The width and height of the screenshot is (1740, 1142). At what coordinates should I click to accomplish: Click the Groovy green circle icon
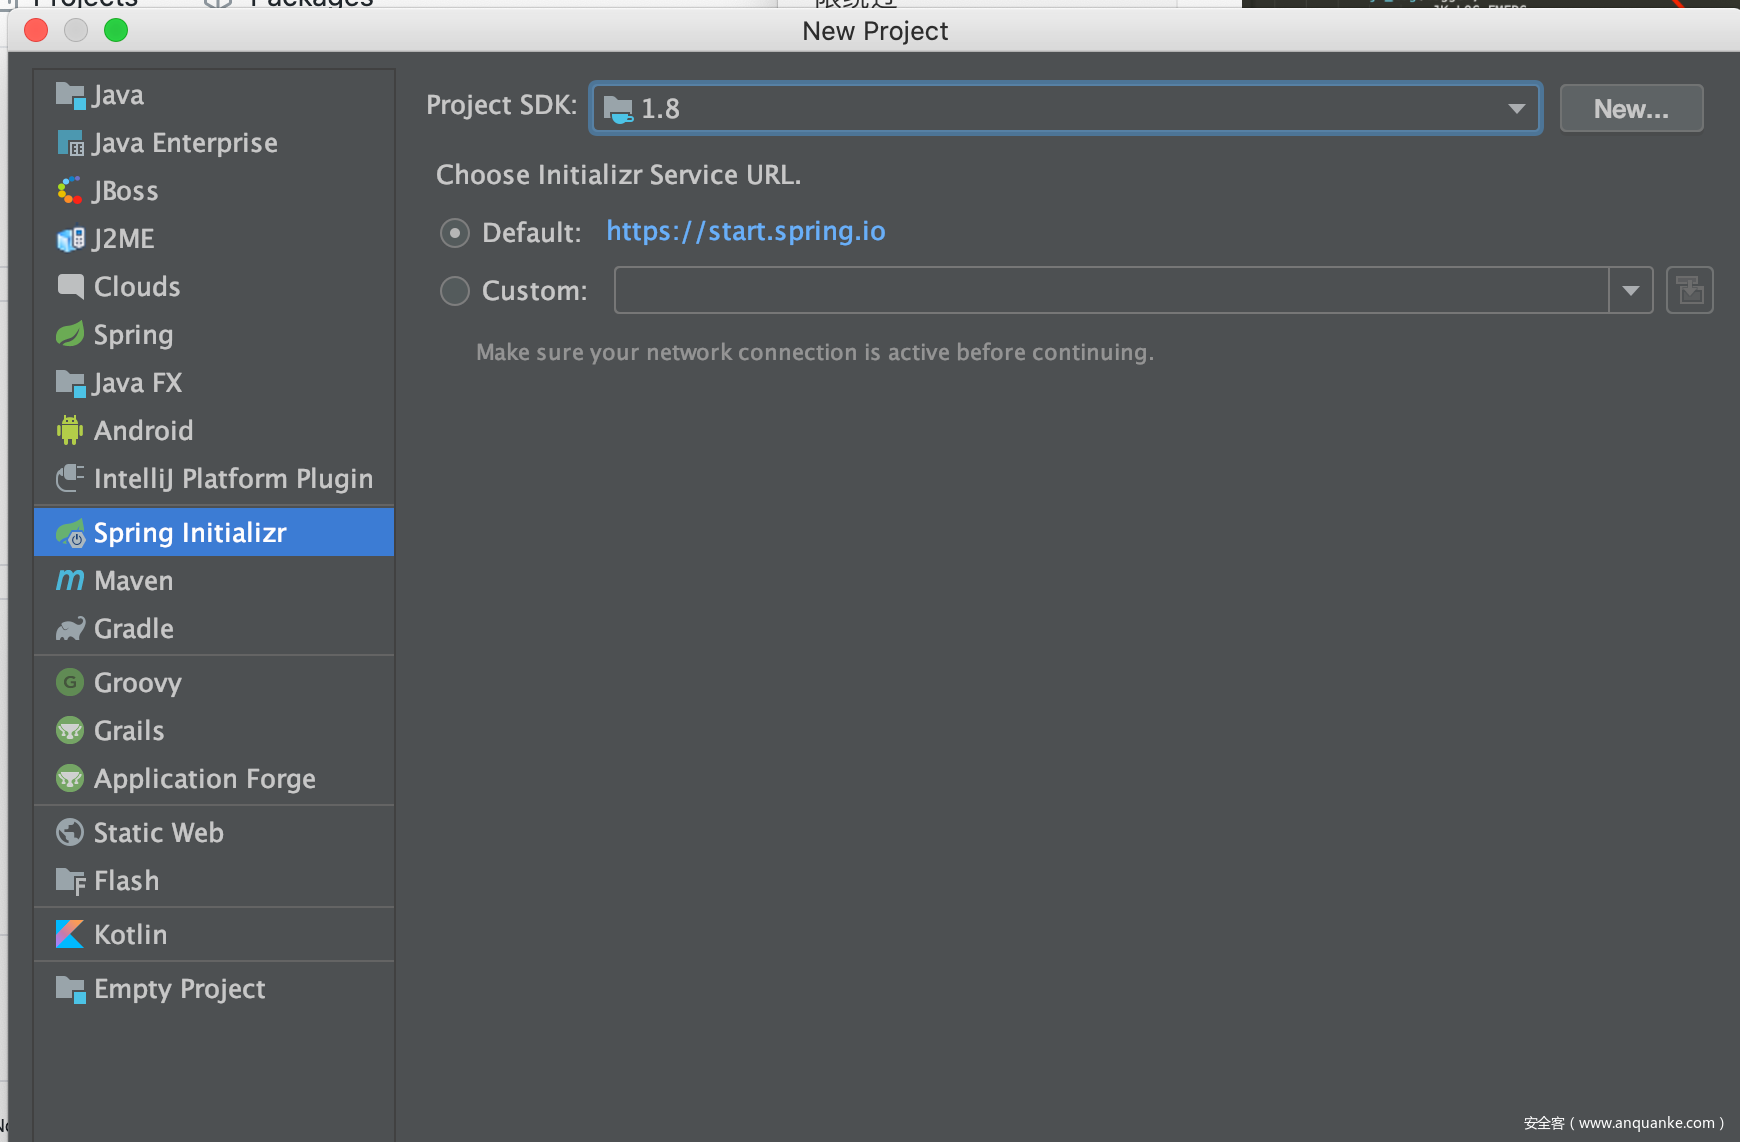69,683
